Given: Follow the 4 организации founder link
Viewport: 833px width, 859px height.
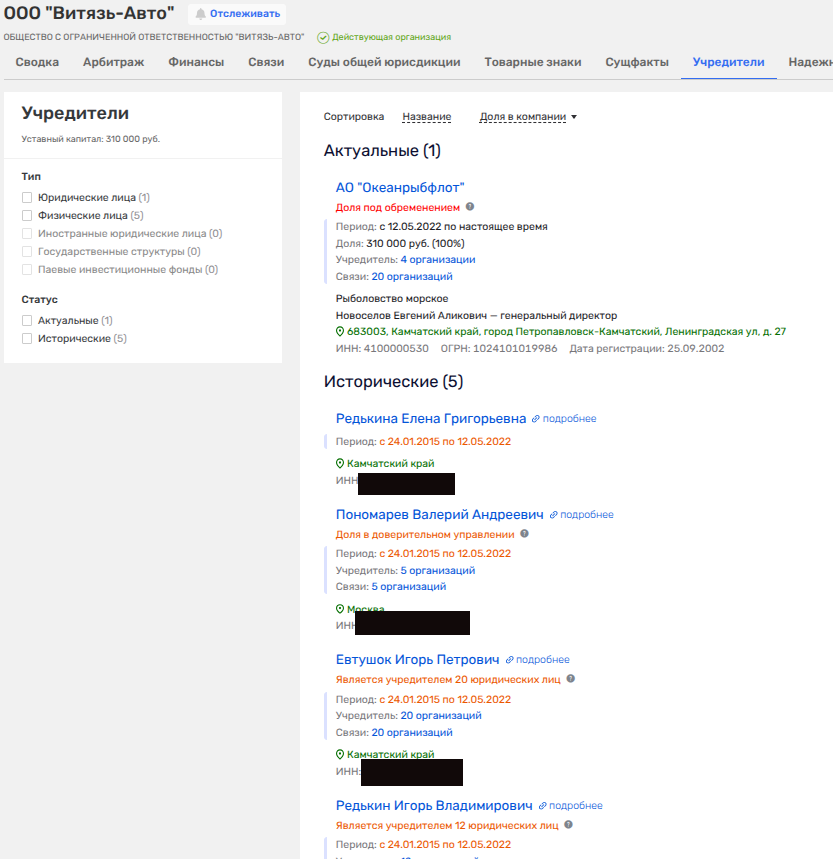Looking at the screenshot, I should click(x=437, y=259).
